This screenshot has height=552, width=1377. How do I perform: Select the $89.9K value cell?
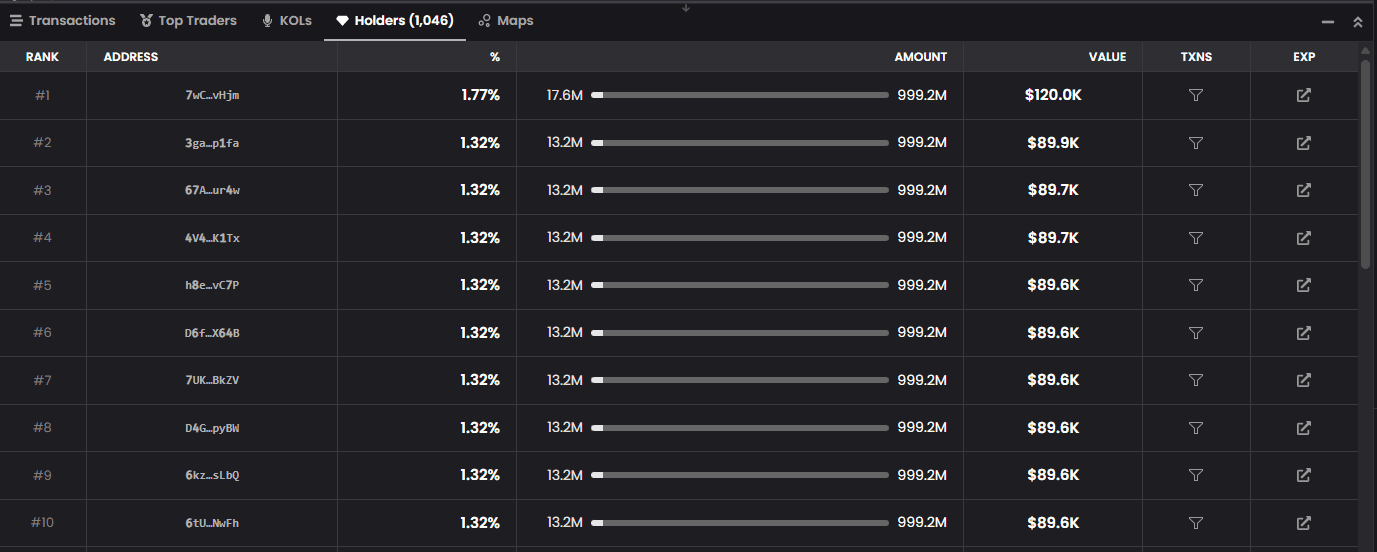click(x=1053, y=143)
